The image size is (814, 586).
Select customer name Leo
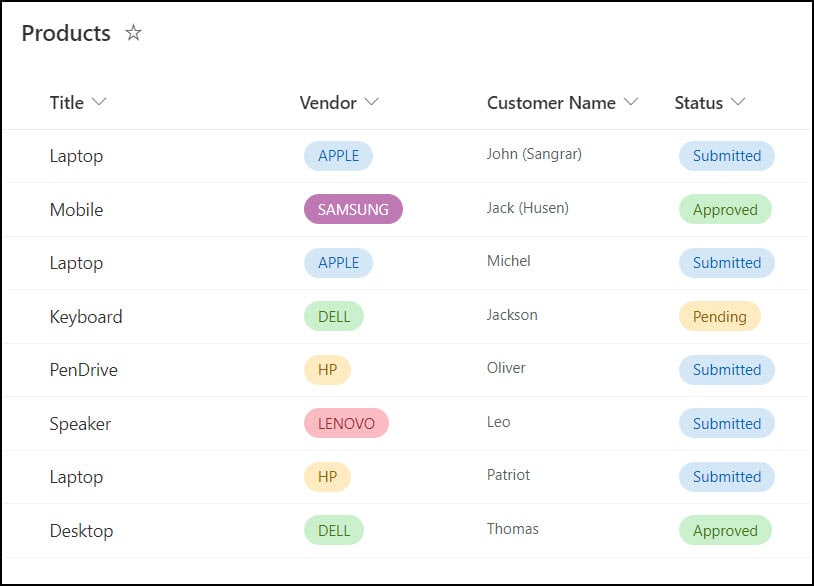point(498,421)
